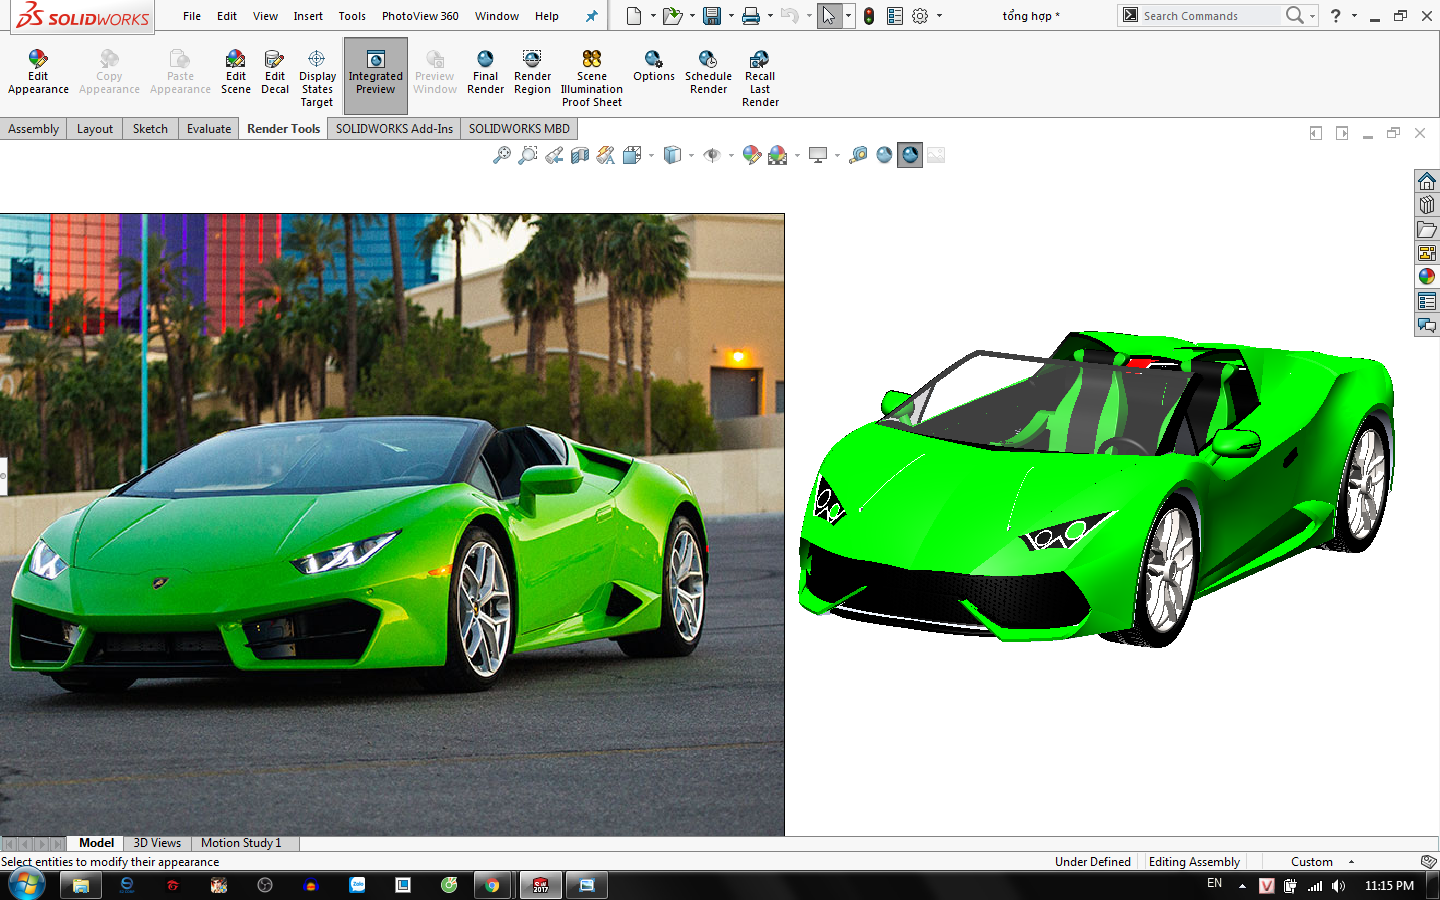Open the Edit Appearance tool
Image resolution: width=1440 pixels, height=900 pixels.
tap(38, 72)
